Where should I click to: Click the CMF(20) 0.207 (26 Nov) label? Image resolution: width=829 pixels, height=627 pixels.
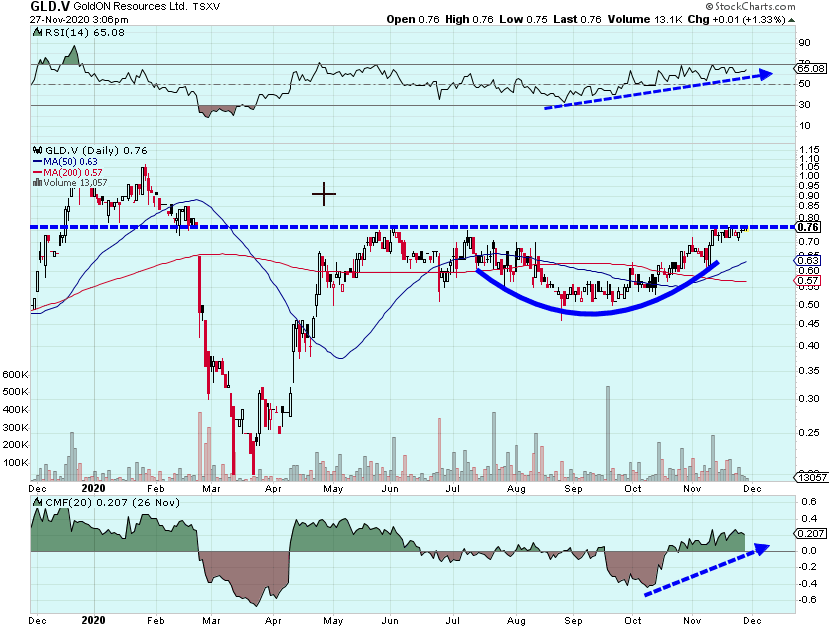[112, 503]
